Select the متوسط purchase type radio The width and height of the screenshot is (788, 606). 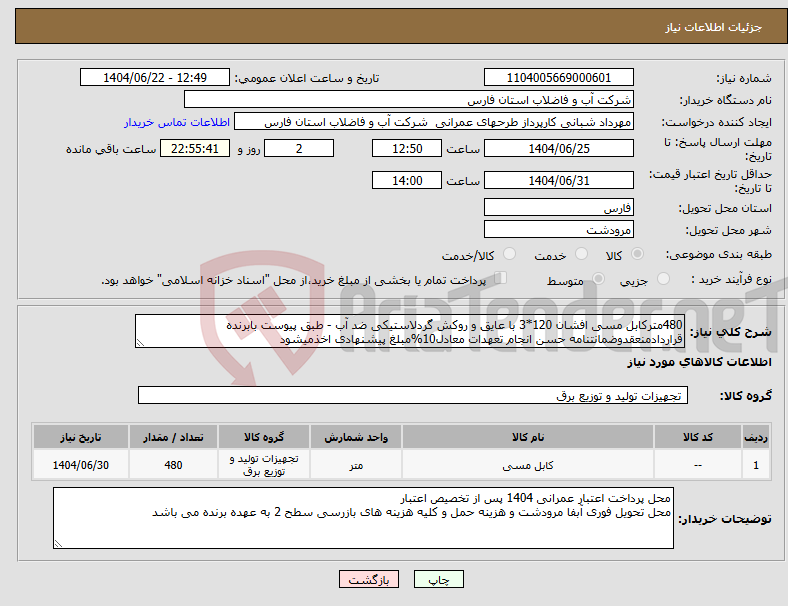pyautogui.click(x=598, y=278)
